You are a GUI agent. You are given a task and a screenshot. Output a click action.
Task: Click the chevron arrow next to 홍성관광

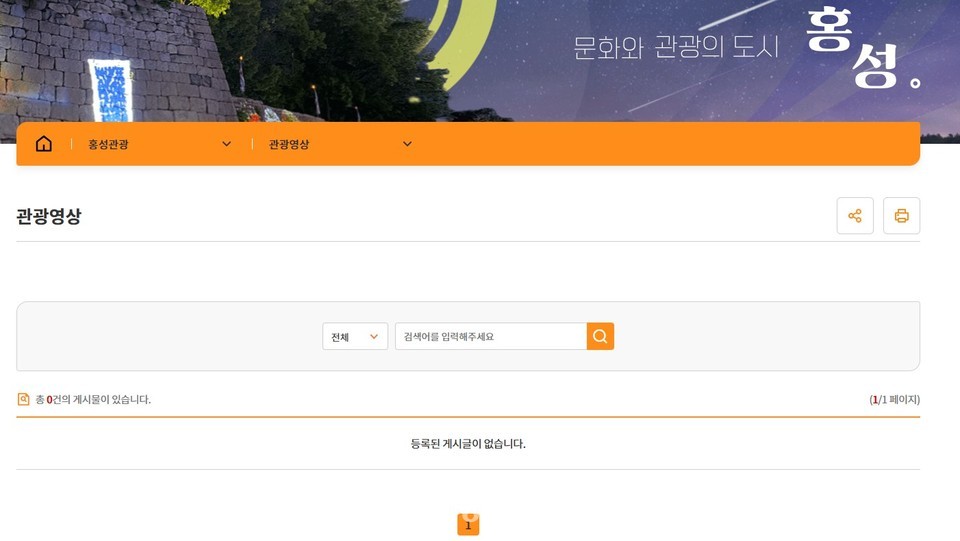(x=226, y=144)
